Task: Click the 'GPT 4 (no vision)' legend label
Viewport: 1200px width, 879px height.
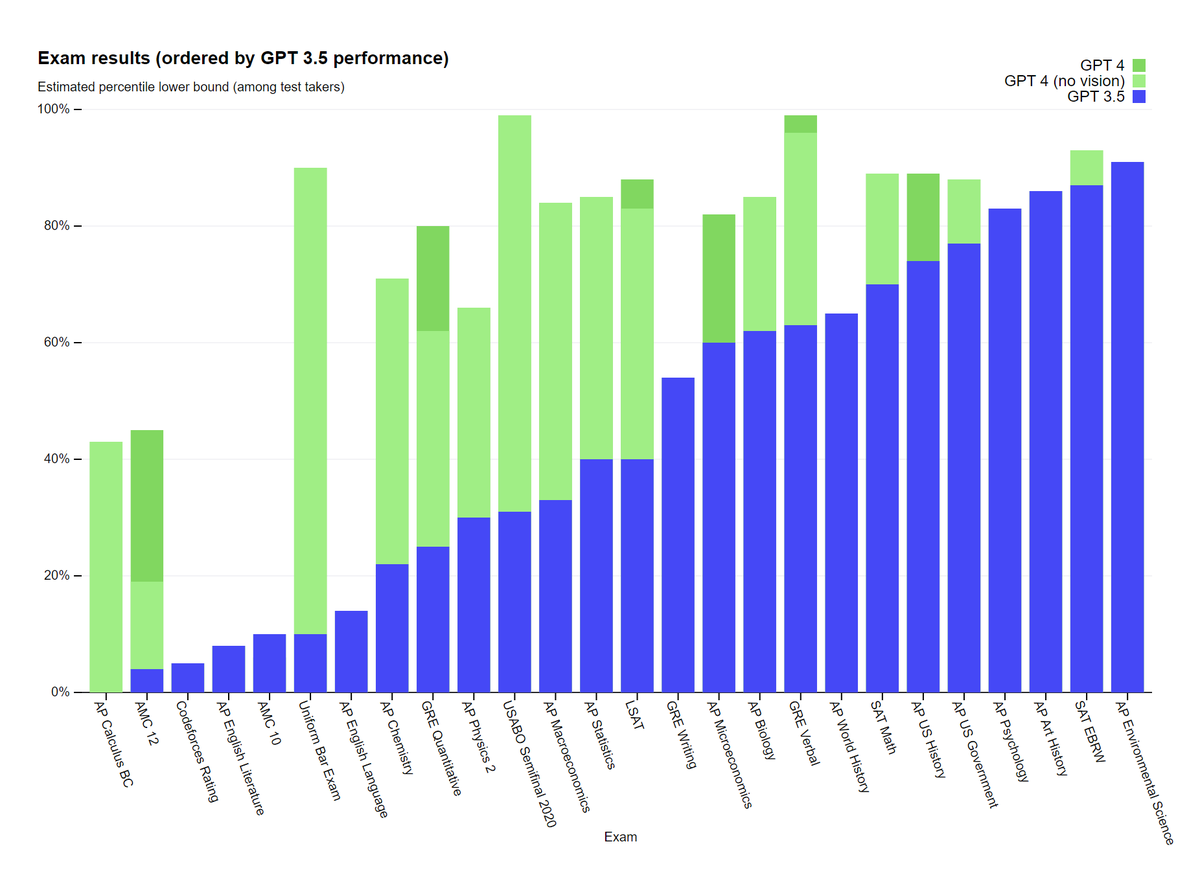Action: [x=1065, y=81]
